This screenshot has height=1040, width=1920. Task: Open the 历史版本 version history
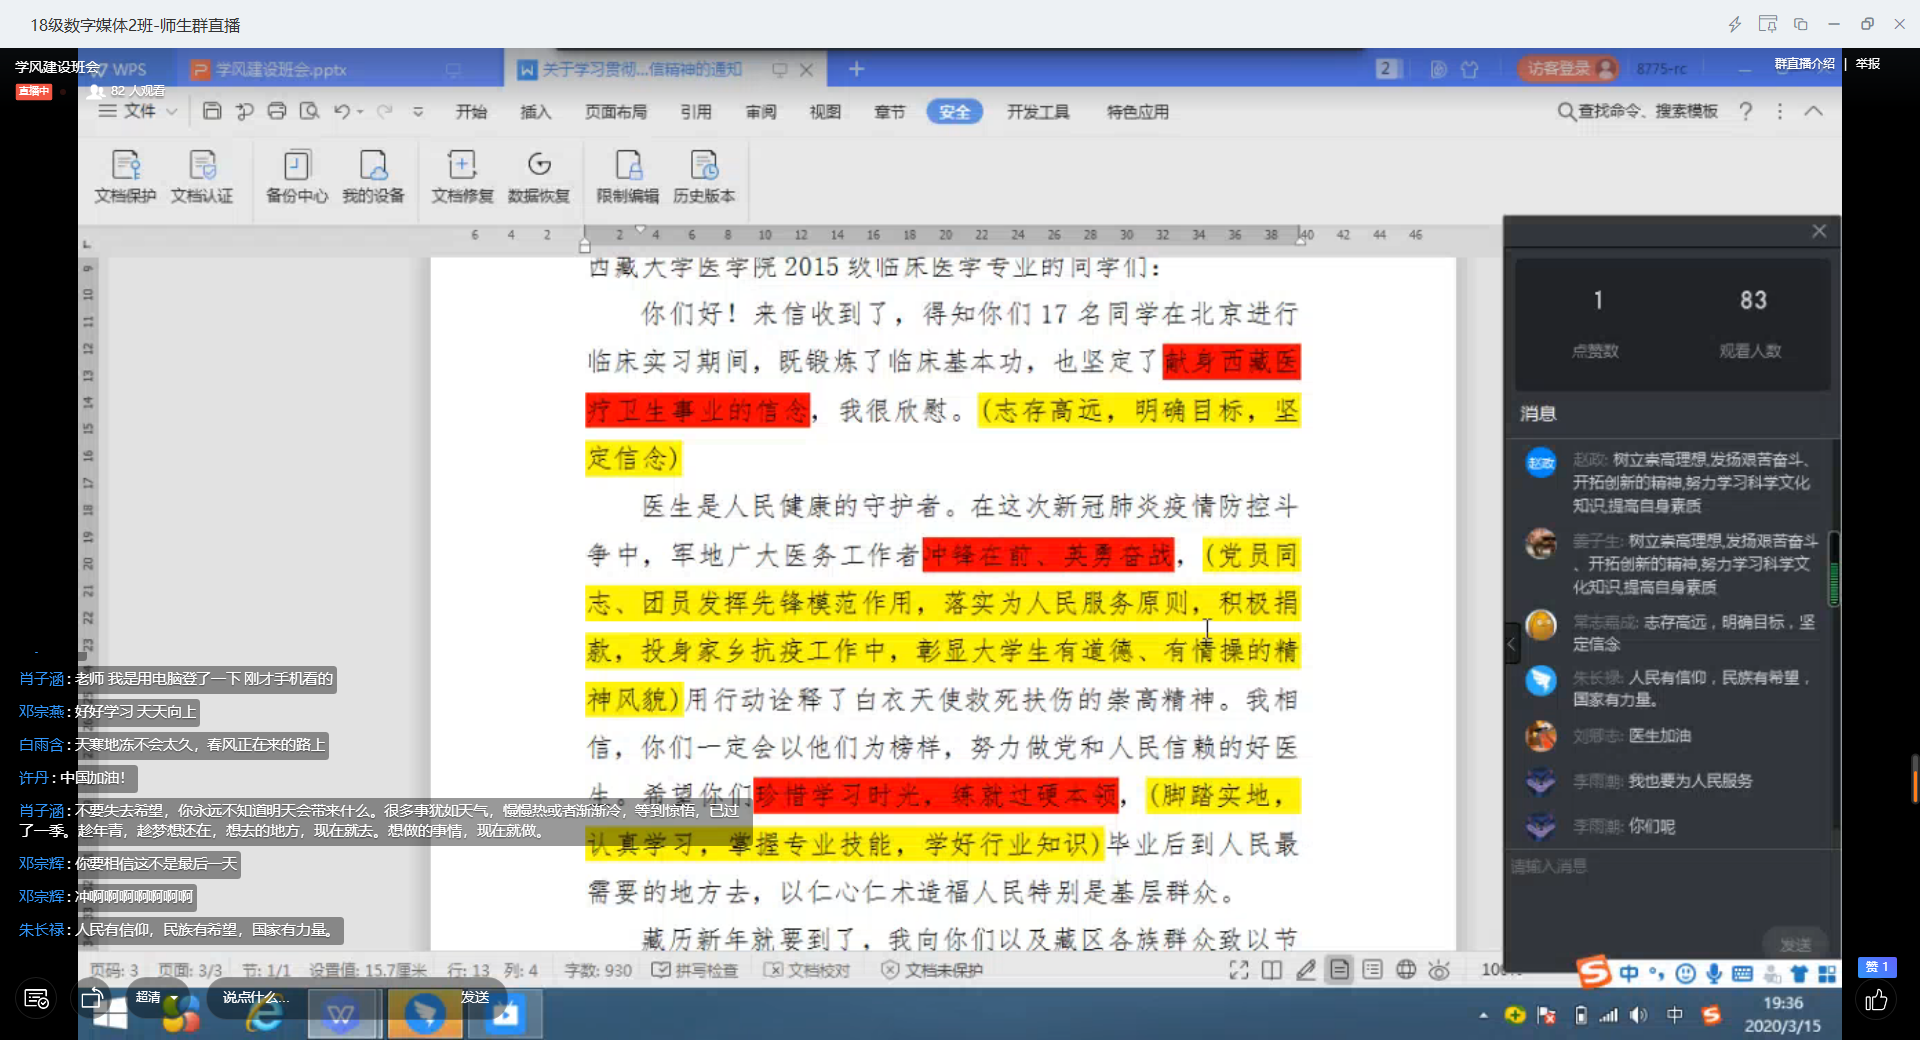(704, 176)
